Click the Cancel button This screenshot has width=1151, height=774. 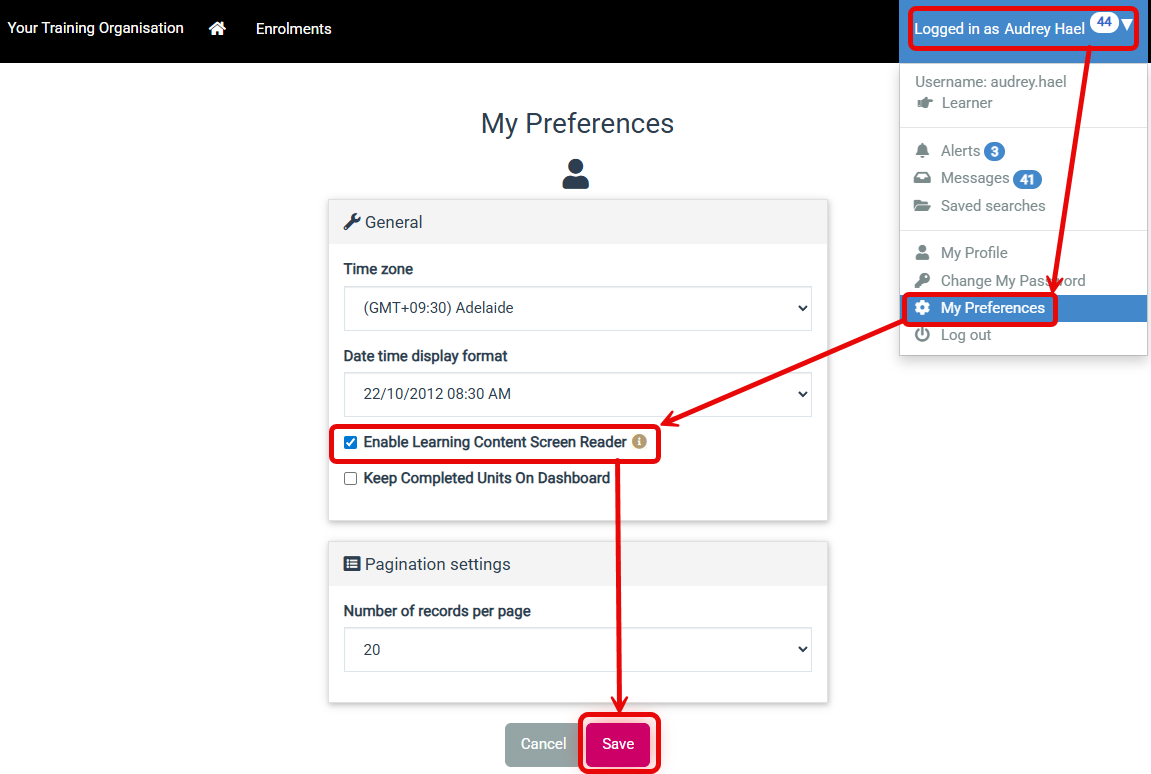(x=543, y=744)
